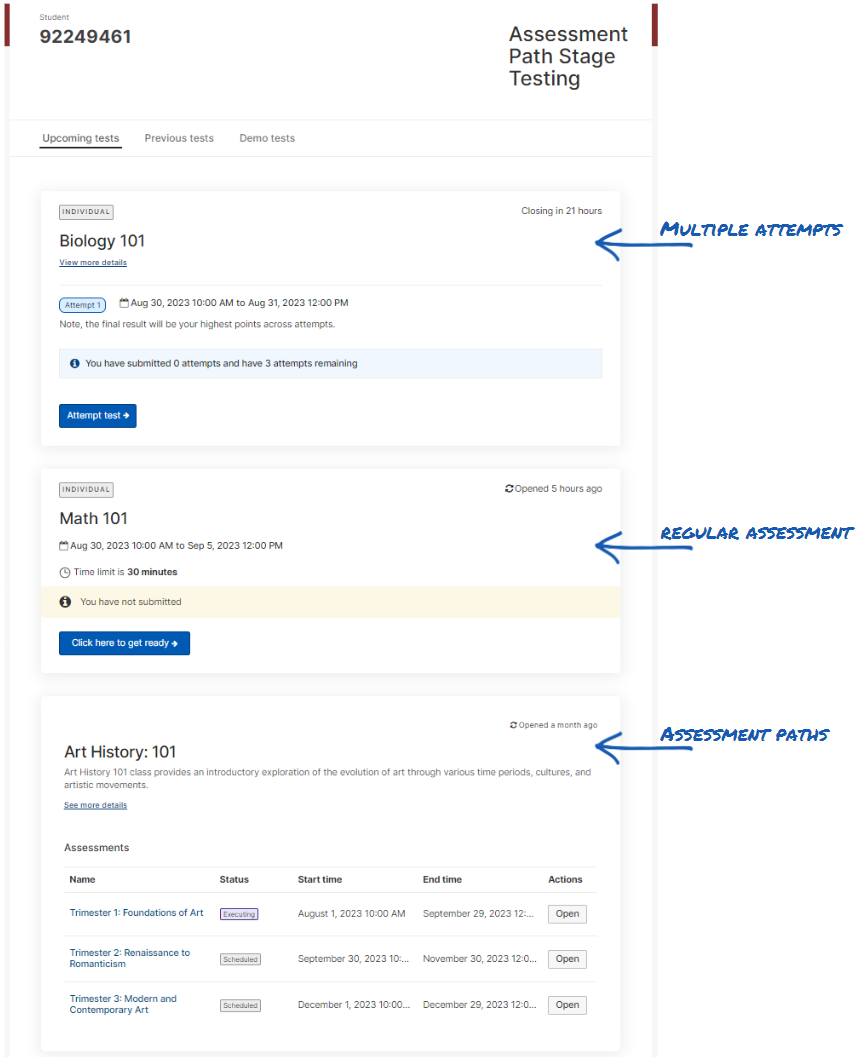Click Open button for Trimester 3 row
This screenshot has width=857, height=1057.
coord(567,1005)
